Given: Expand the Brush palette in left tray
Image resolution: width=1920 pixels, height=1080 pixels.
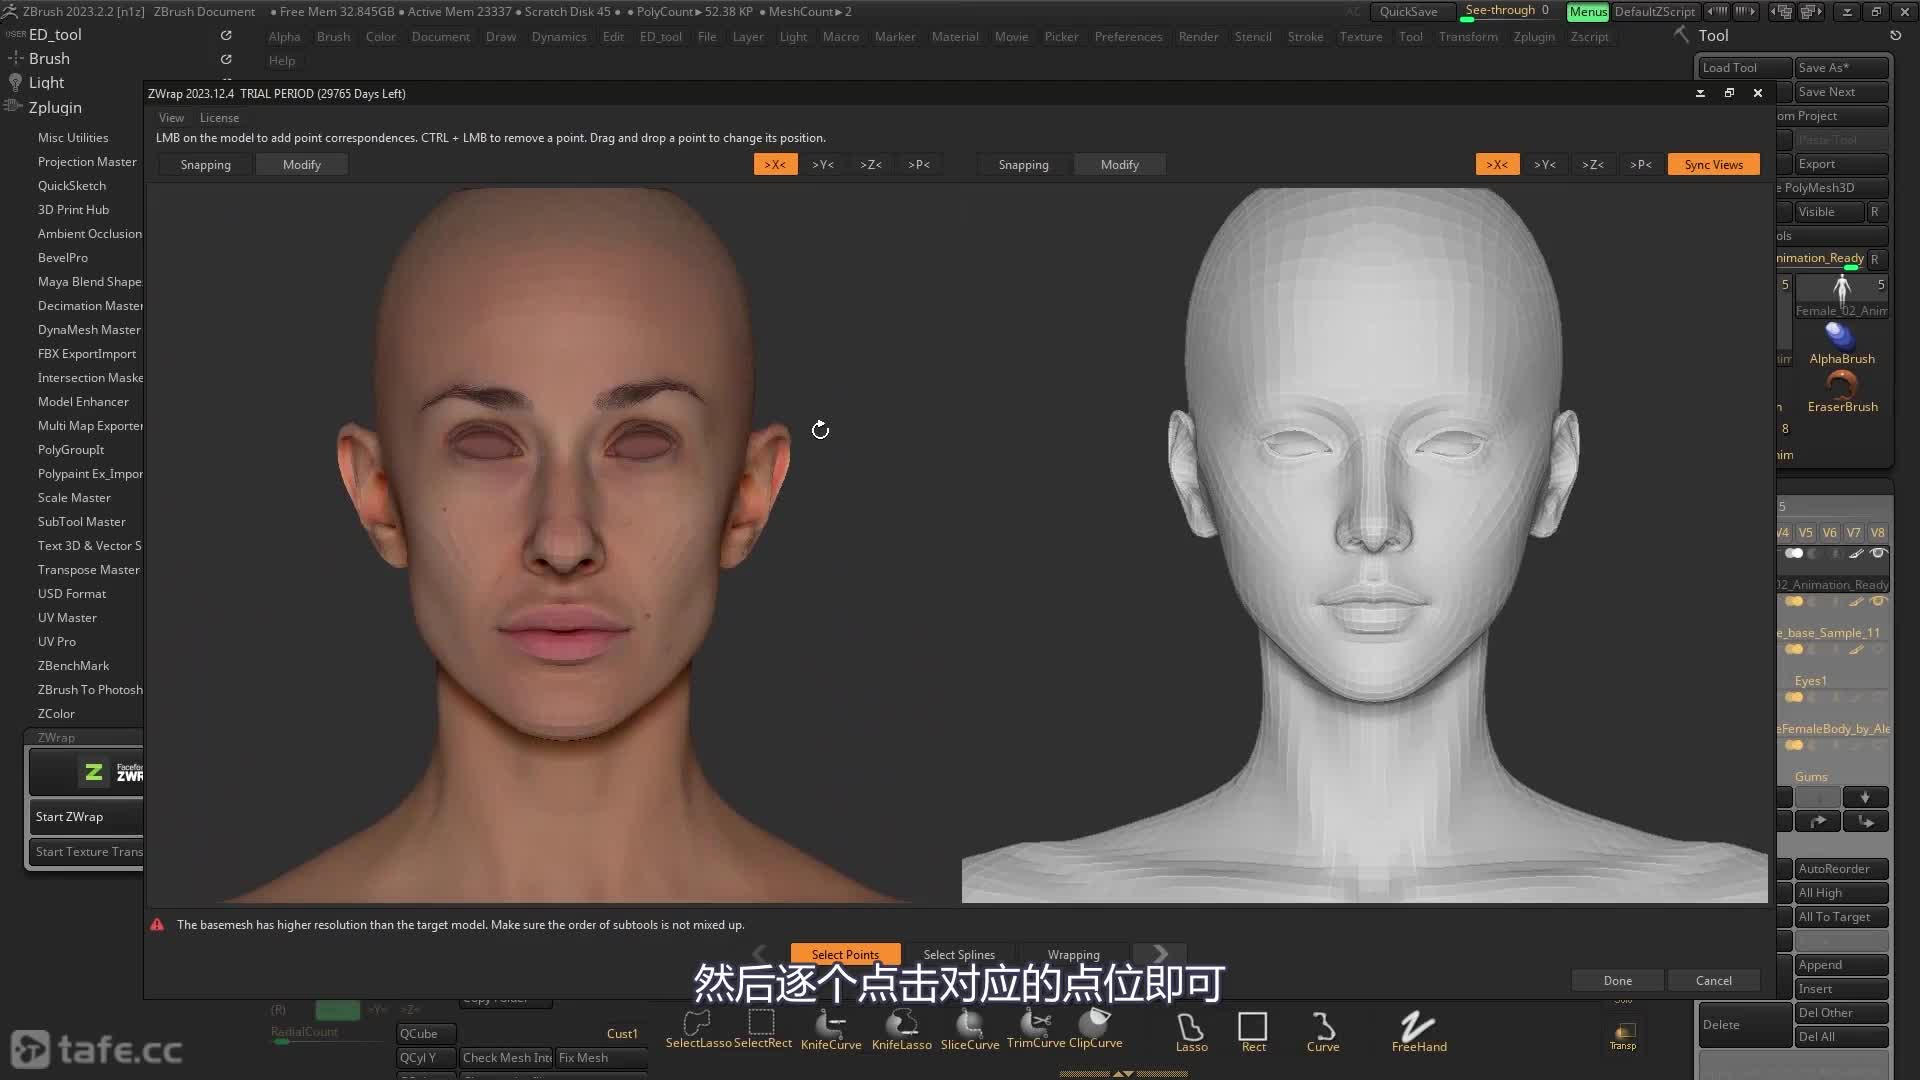Looking at the screenshot, I should tap(49, 59).
